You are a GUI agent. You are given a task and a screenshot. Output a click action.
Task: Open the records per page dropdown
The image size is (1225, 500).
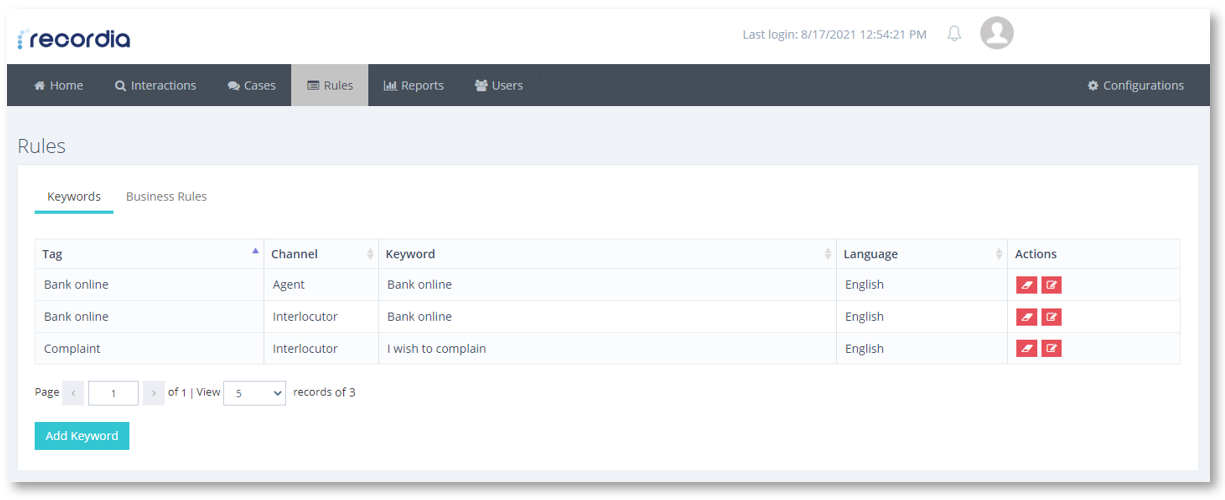click(255, 393)
